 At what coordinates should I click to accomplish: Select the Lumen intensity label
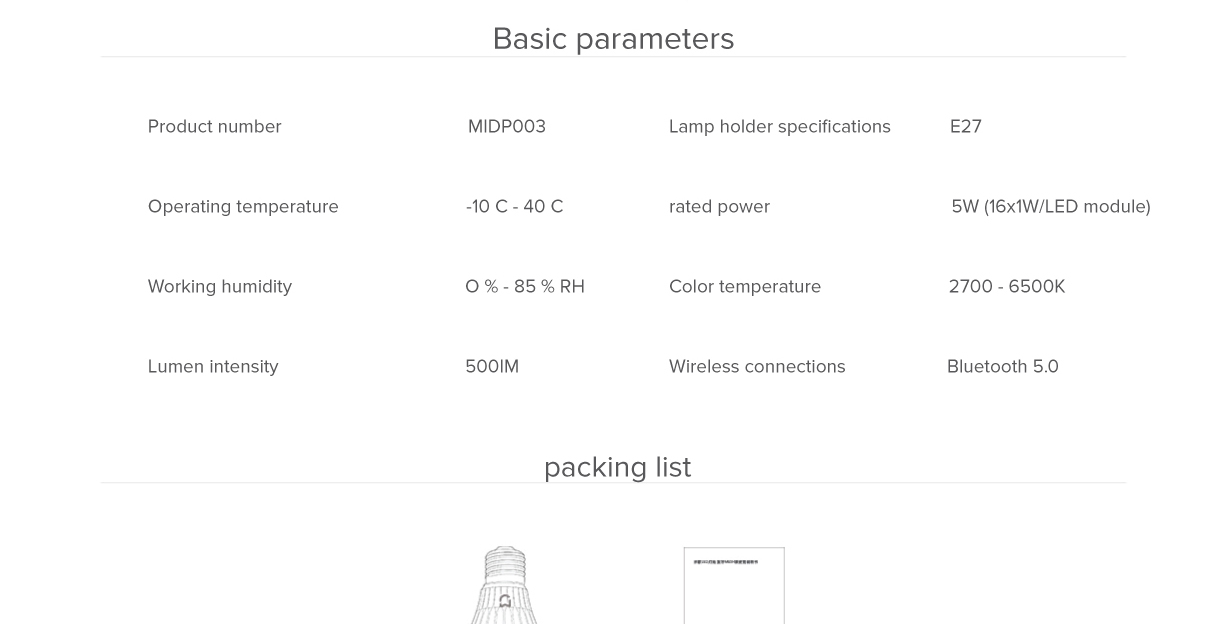tap(213, 367)
